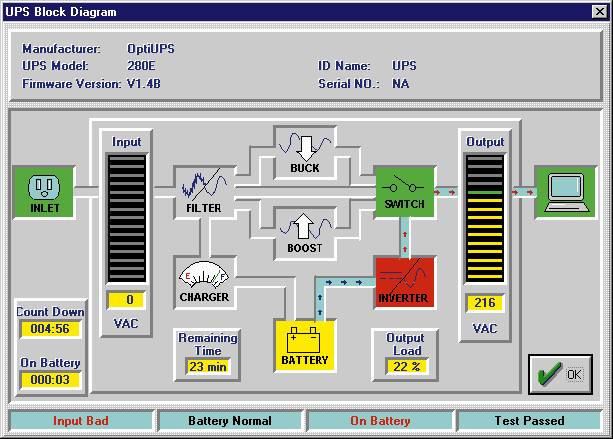The height and width of the screenshot is (439, 613).
Task: Click the Output voltage bar meter
Action: [x=486, y=221]
